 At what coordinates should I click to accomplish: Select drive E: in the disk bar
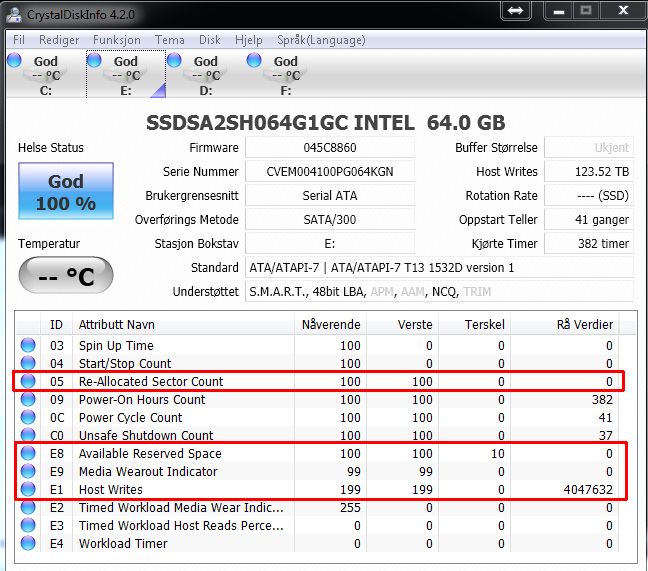pos(126,75)
